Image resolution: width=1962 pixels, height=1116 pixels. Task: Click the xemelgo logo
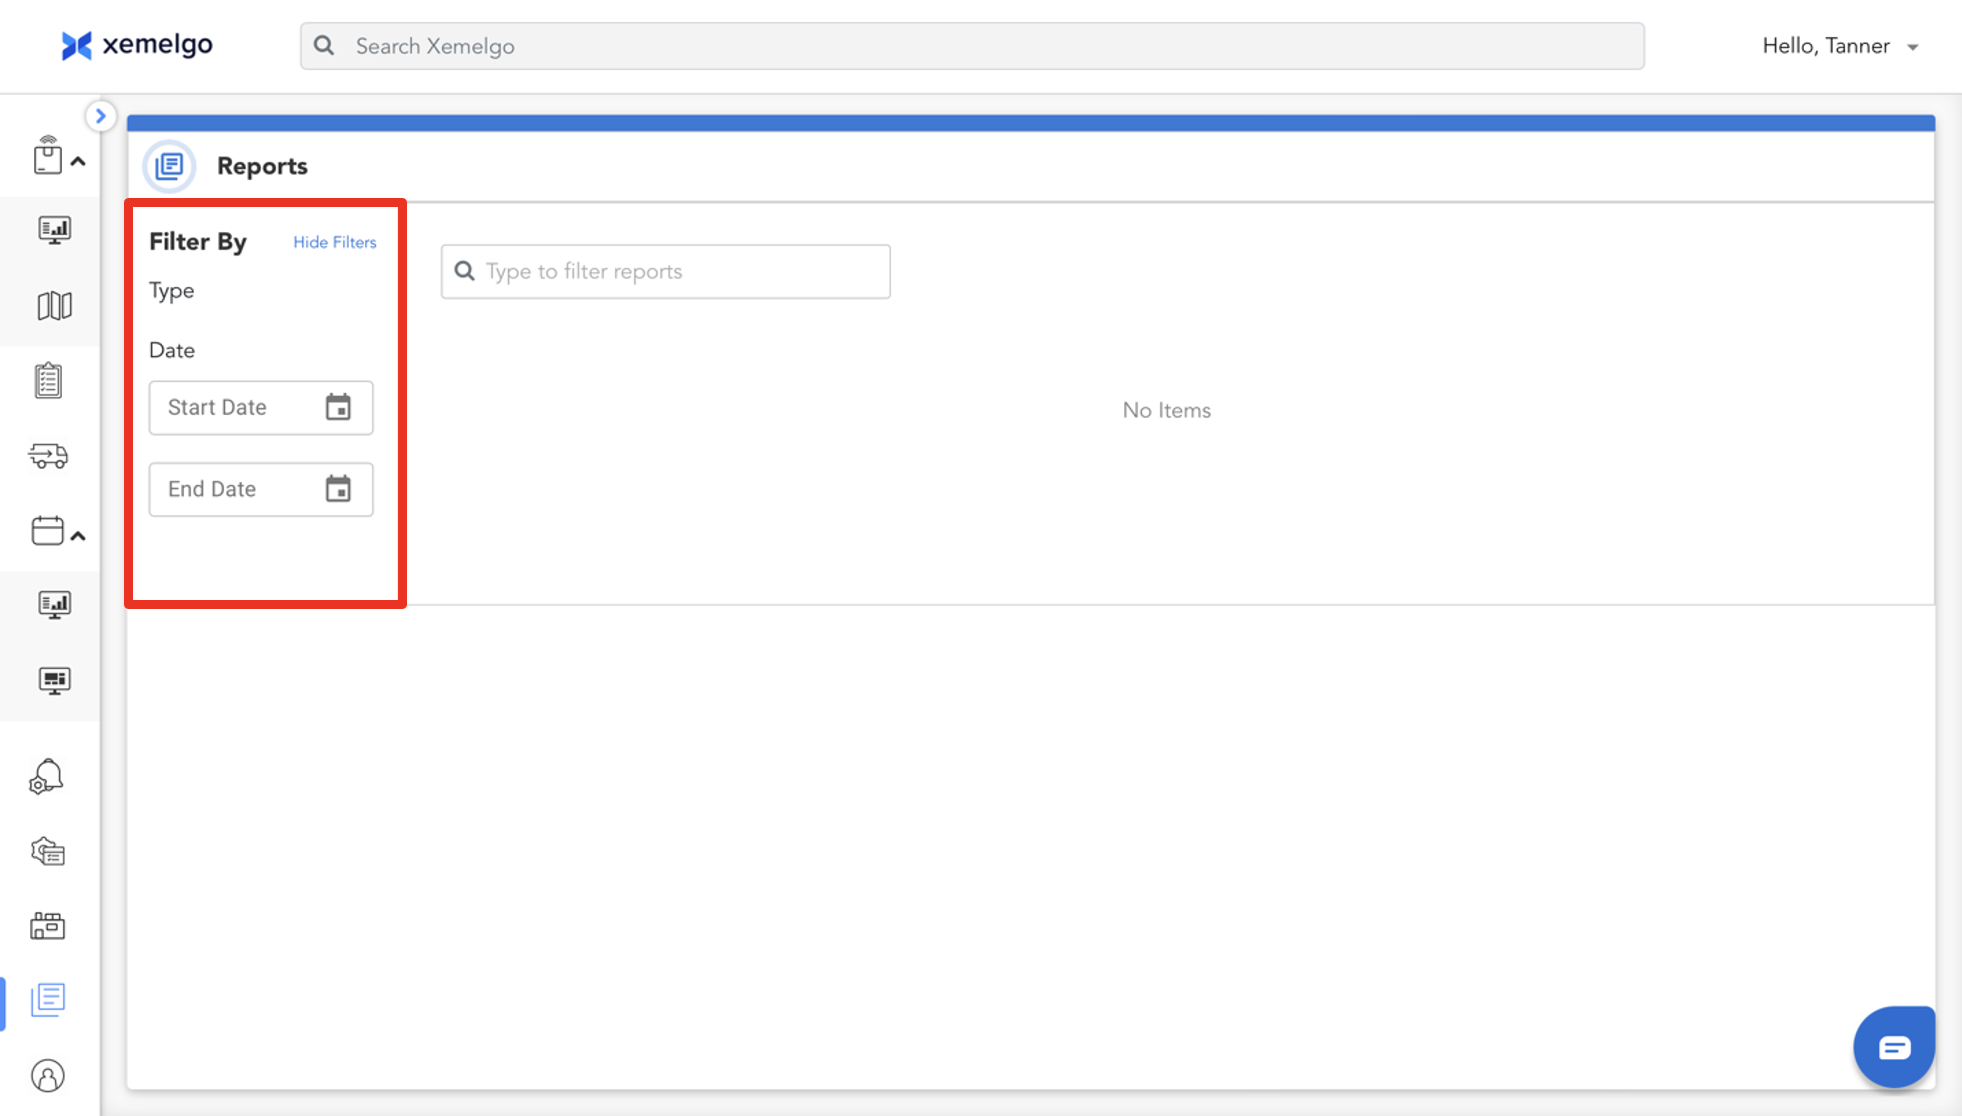click(137, 45)
